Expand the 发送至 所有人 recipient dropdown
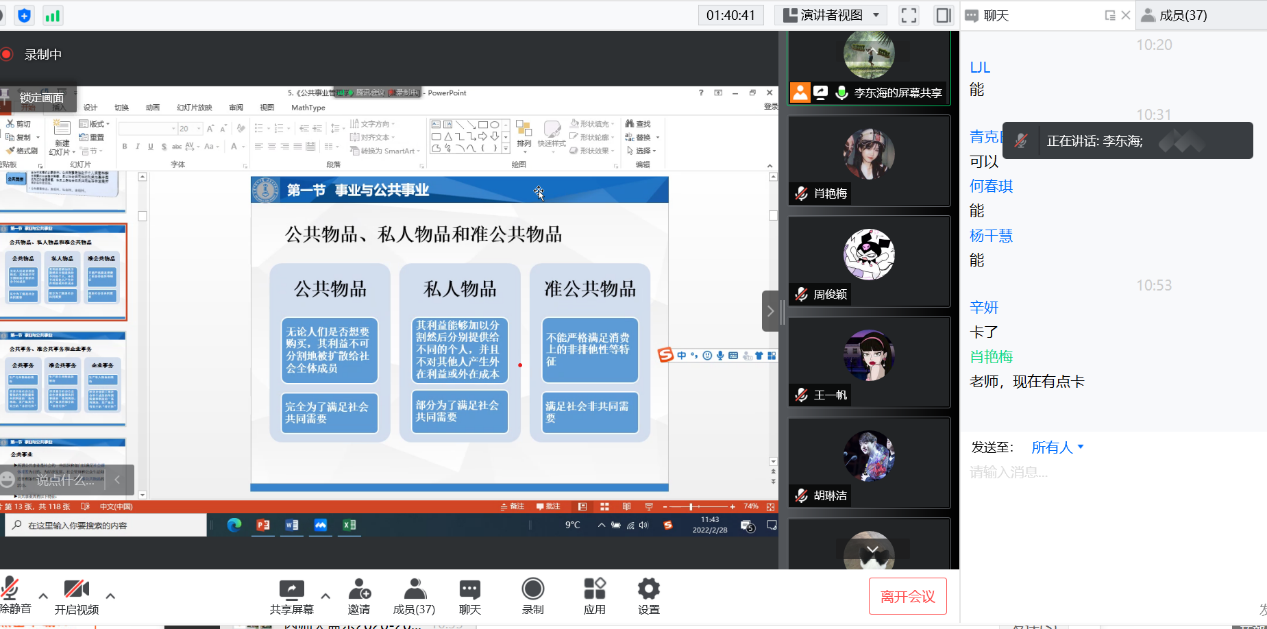 [1058, 448]
